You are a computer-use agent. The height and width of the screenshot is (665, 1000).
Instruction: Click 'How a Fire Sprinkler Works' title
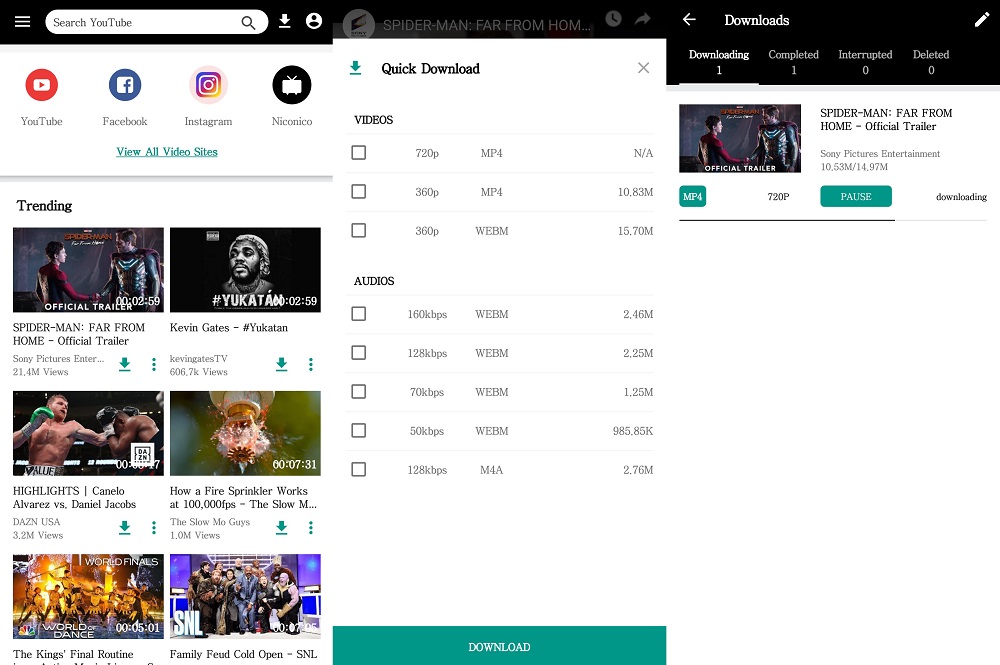click(x=243, y=497)
